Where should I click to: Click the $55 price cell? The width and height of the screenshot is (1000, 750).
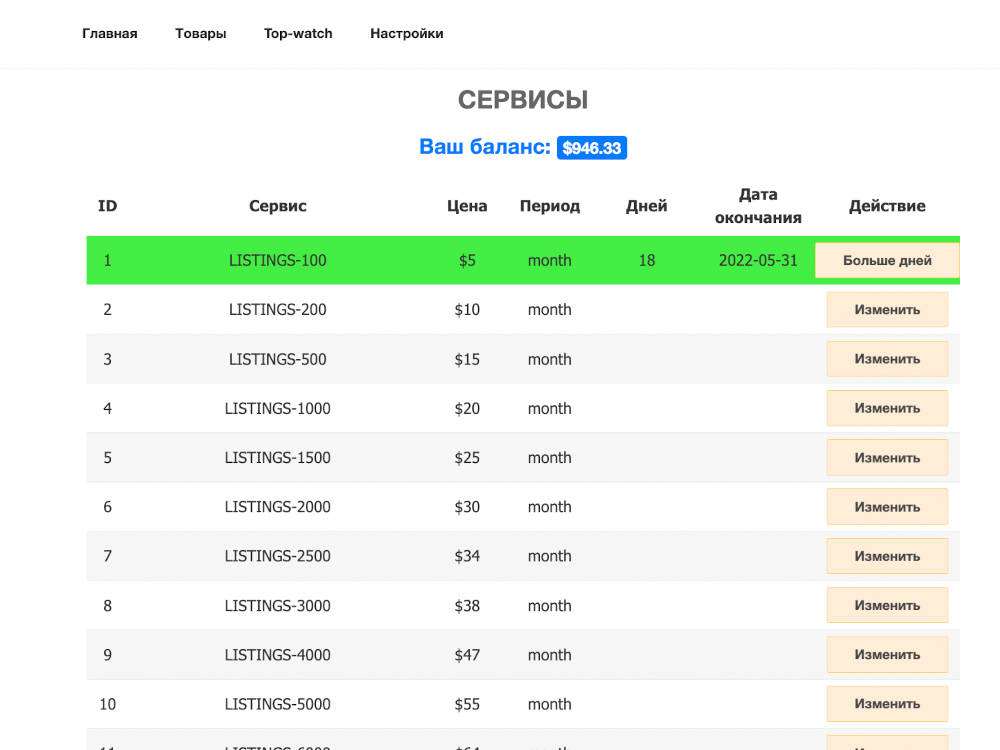coord(467,703)
